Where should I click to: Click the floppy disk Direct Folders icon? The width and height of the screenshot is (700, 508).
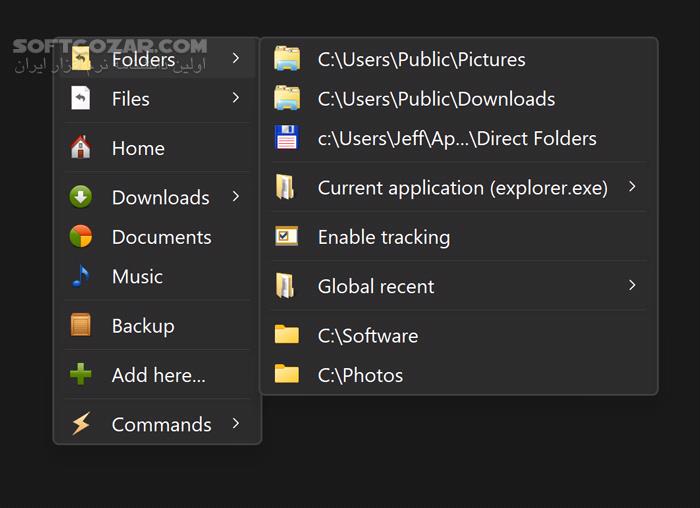287,137
